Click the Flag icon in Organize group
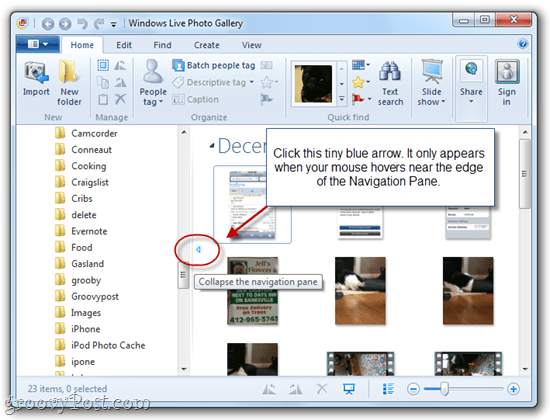 (x=267, y=99)
